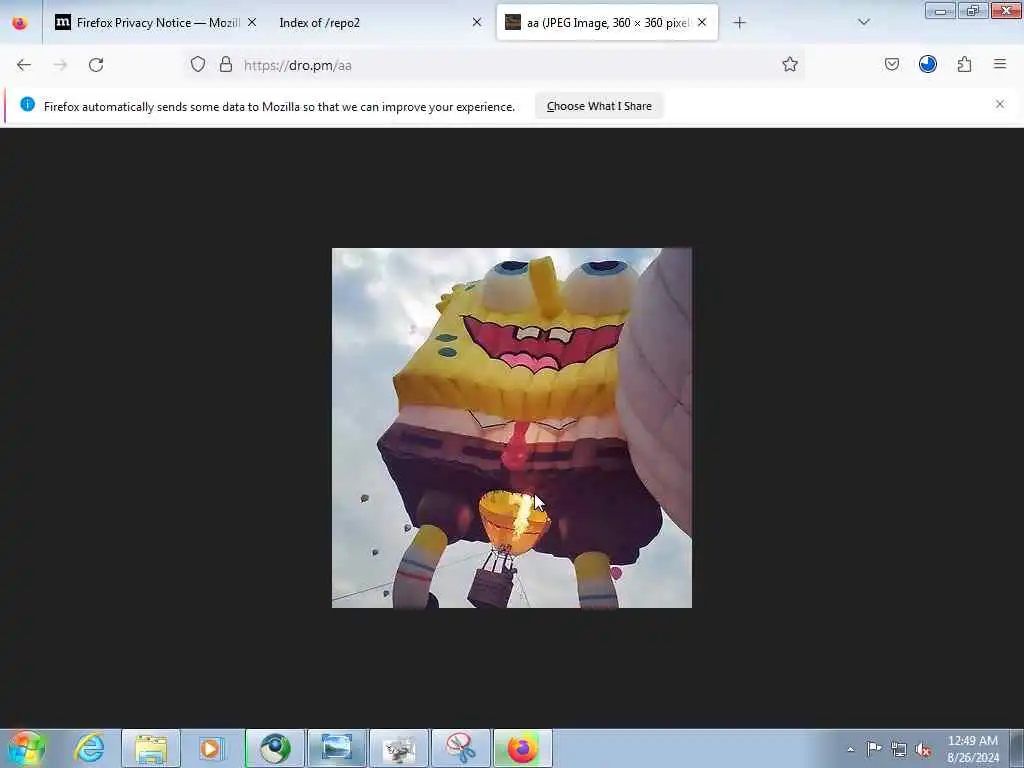Screen dimensions: 1024x768
Task: Close the Firefox Privacy Notice tab
Action: pos(252,22)
